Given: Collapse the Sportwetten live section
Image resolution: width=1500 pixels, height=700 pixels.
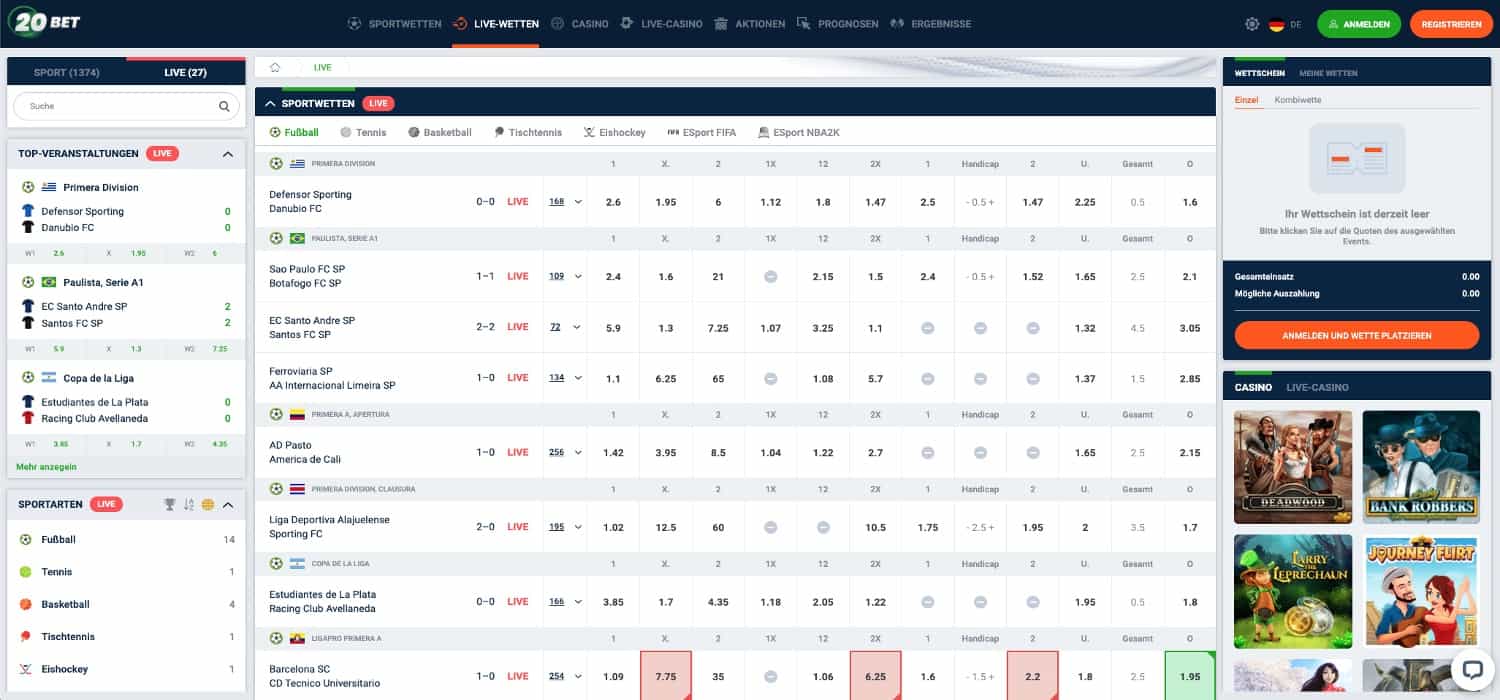Looking at the screenshot, I should pos(270,103).
